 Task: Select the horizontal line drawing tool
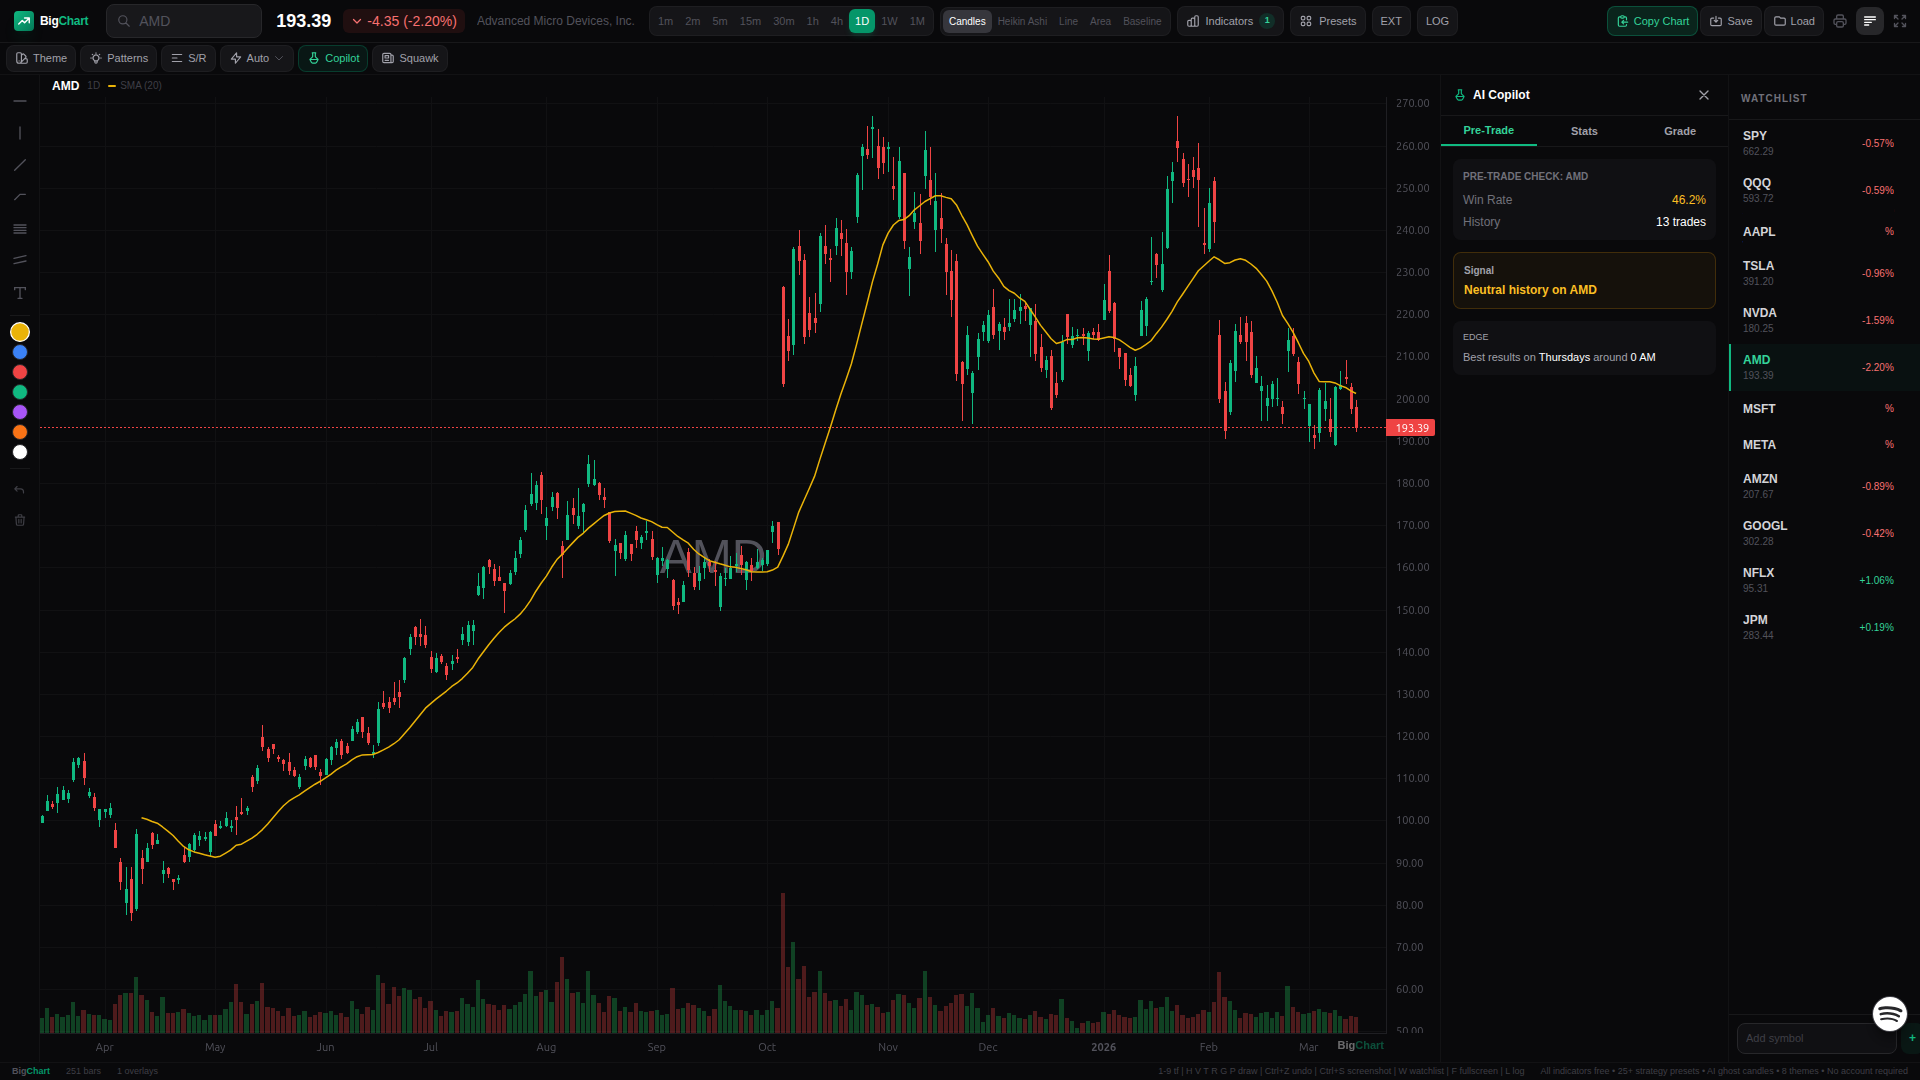(x=20, y=100)
